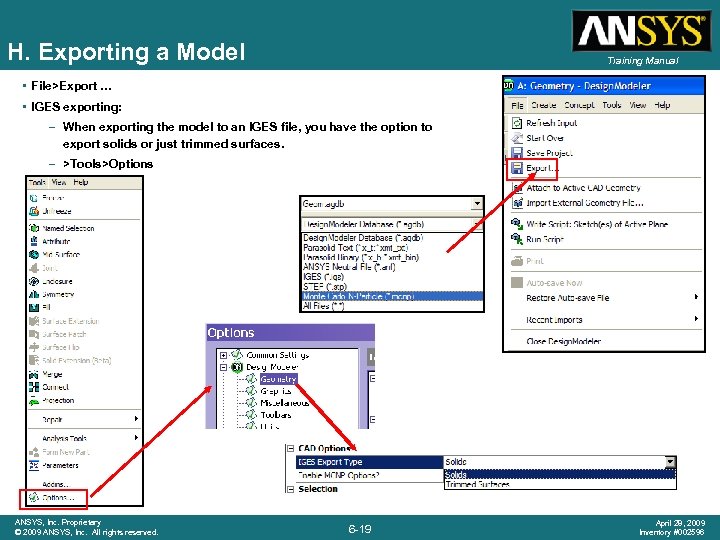720x540 pixels.
Task: Open the Concept menu in DesignModeler window
Action: 579,105
